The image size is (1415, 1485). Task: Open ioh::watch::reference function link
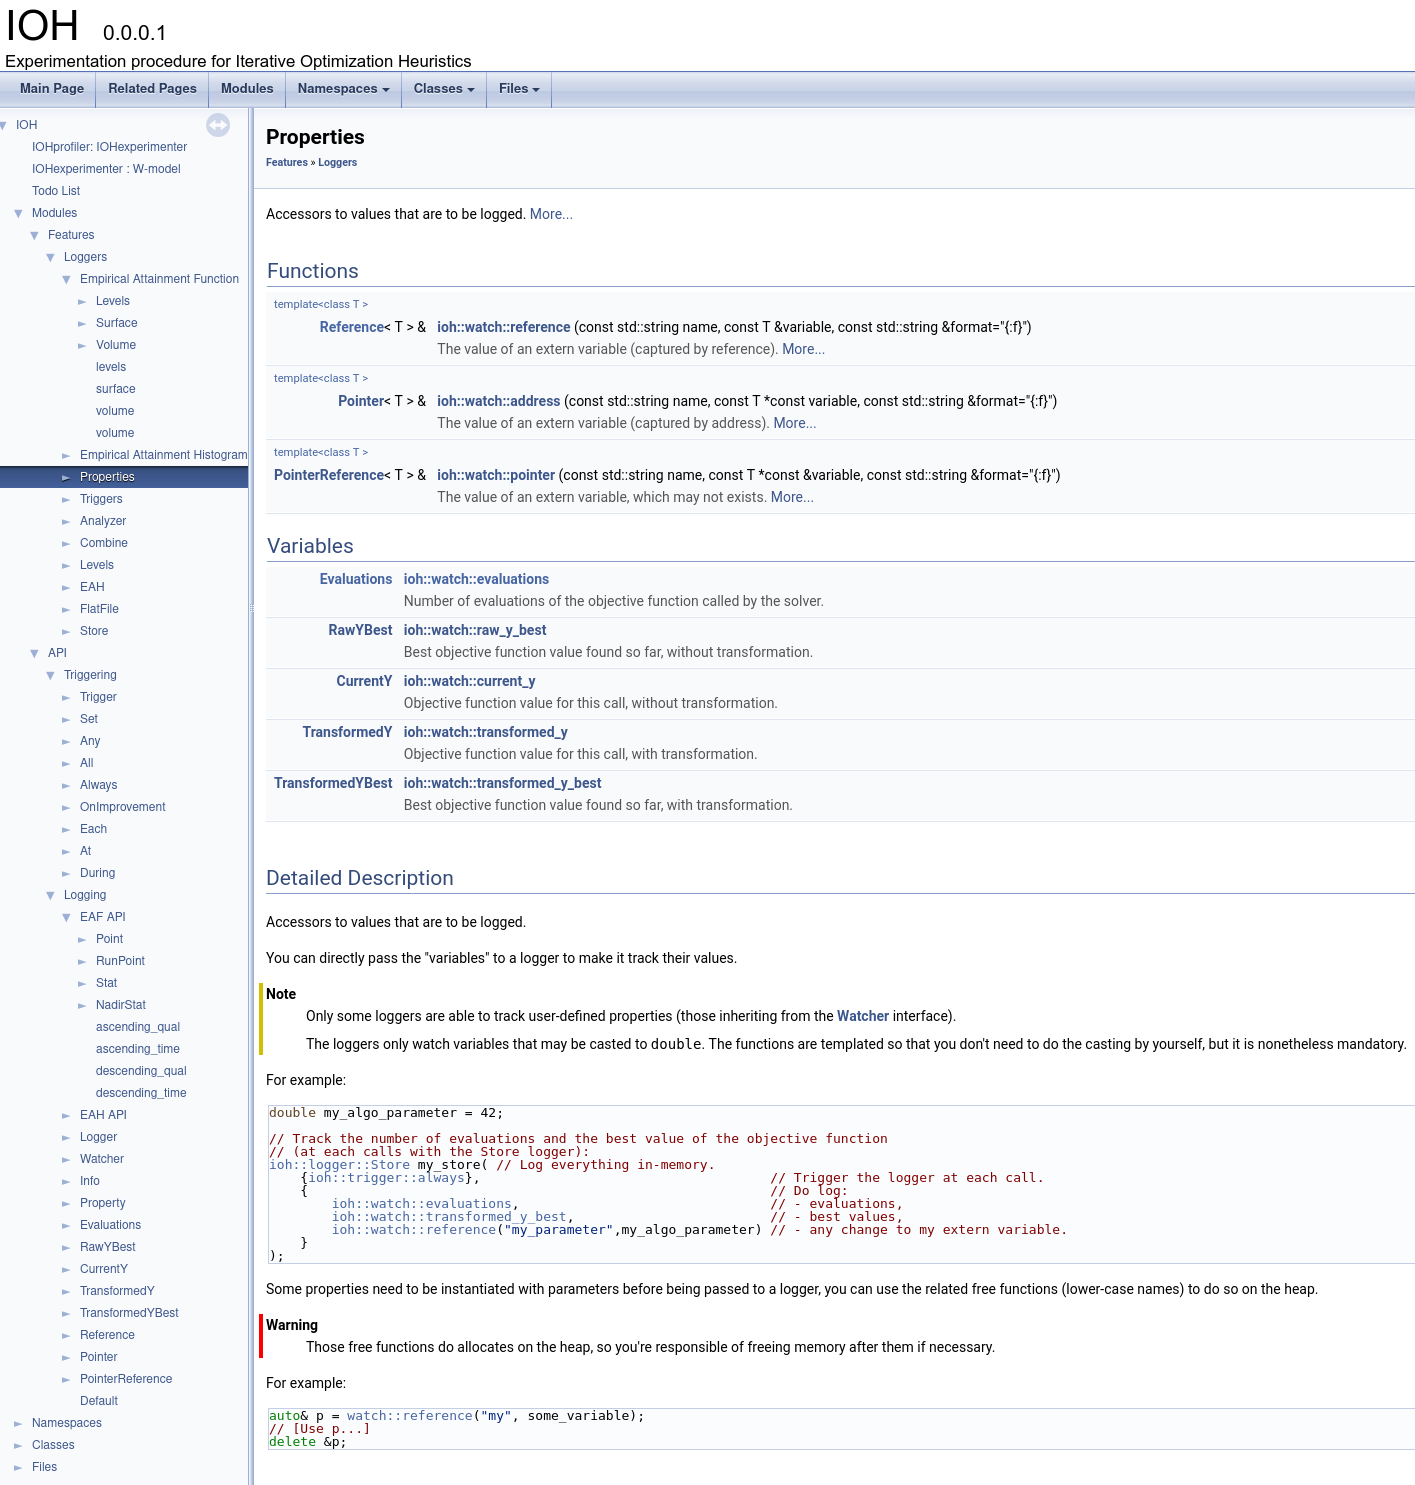pos(503,327)
